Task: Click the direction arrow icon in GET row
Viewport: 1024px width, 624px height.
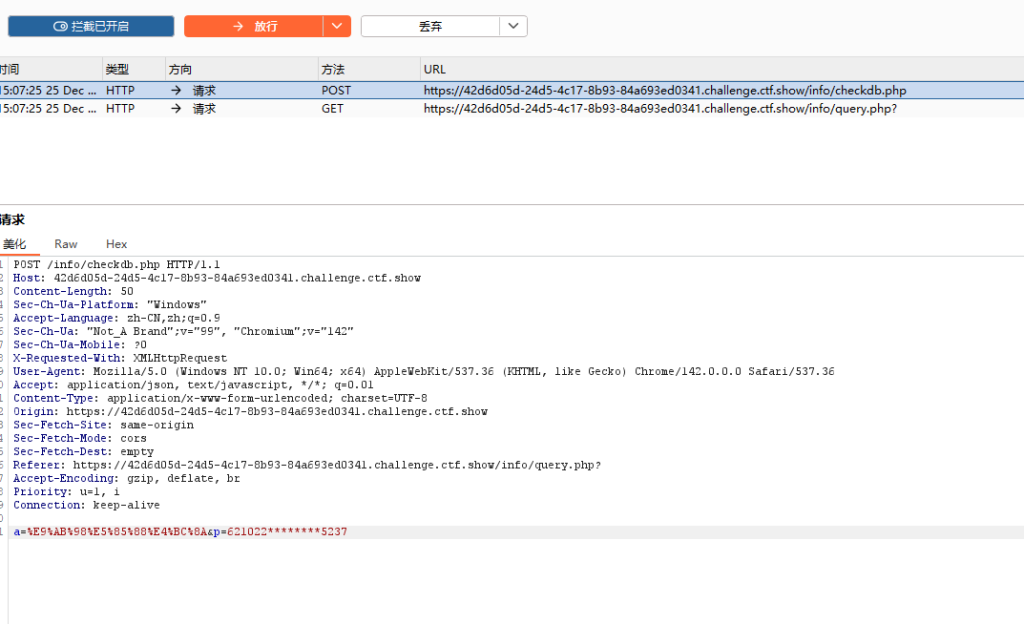Action: pos(176,108)
